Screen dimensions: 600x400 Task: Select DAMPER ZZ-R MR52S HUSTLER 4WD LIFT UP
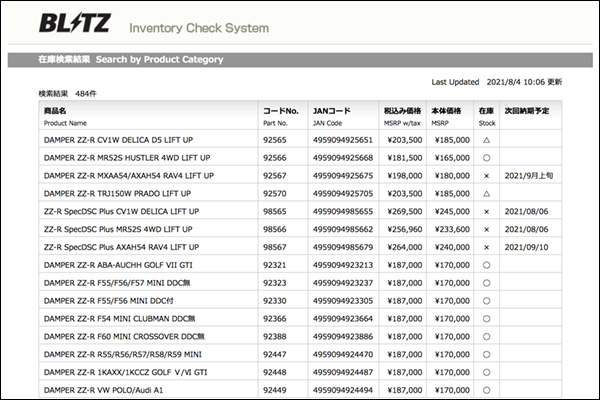(x=127, y=158)
